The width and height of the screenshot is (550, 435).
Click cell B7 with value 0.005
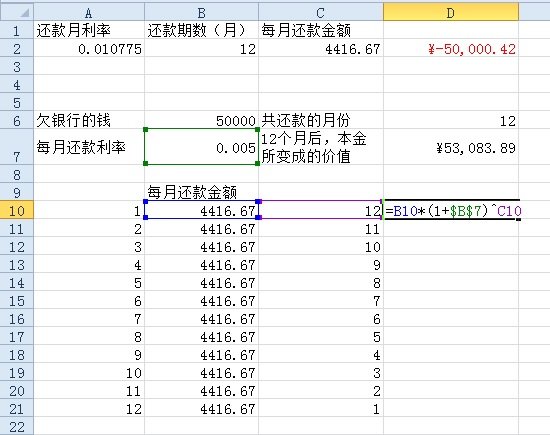click(201, 147)
